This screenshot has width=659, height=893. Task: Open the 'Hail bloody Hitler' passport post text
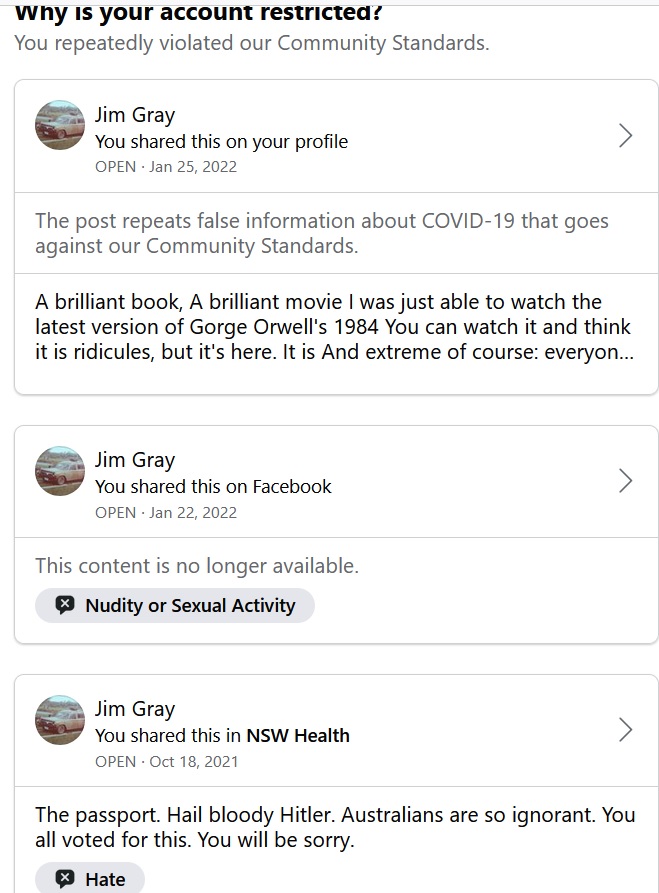(335, 827)
